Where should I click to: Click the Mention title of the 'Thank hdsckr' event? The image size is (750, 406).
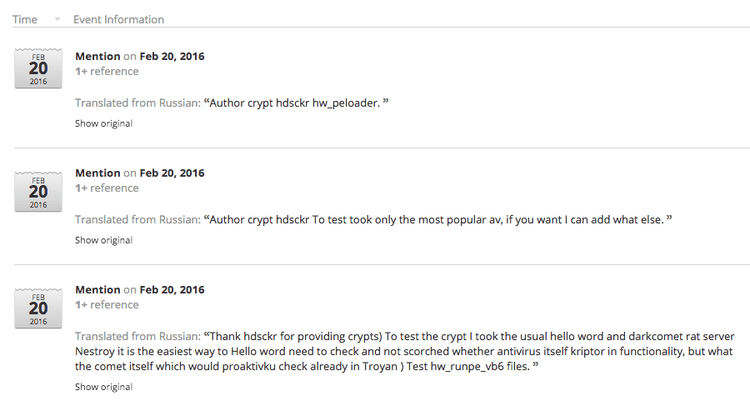[98, 290]
